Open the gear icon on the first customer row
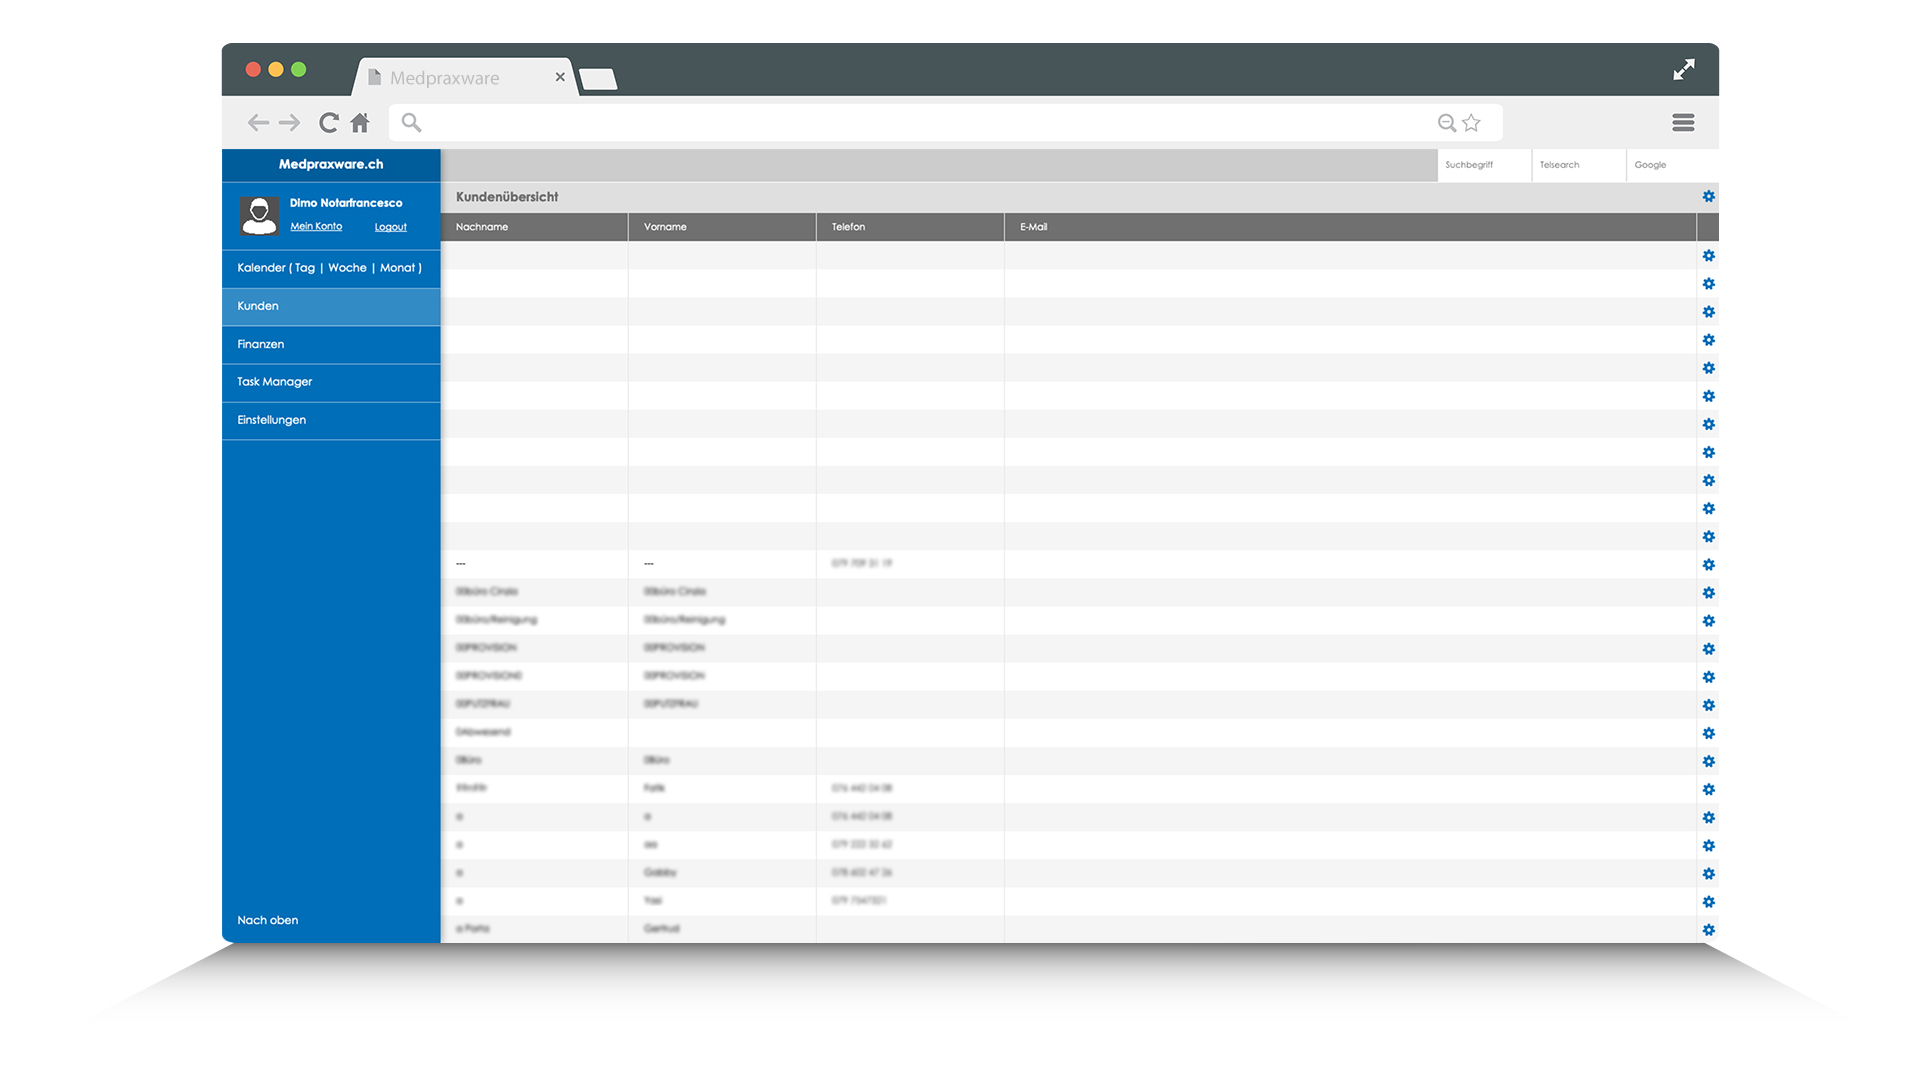Viewport: 1920px width, 1080px height. coord(1709,255)
